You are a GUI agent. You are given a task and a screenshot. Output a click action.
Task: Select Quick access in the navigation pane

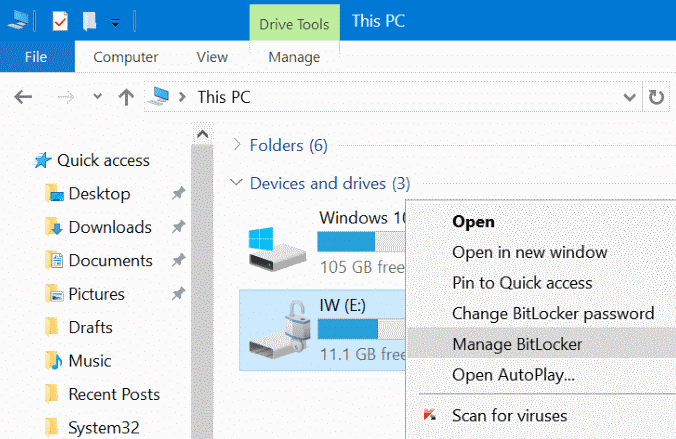(103, 160)
